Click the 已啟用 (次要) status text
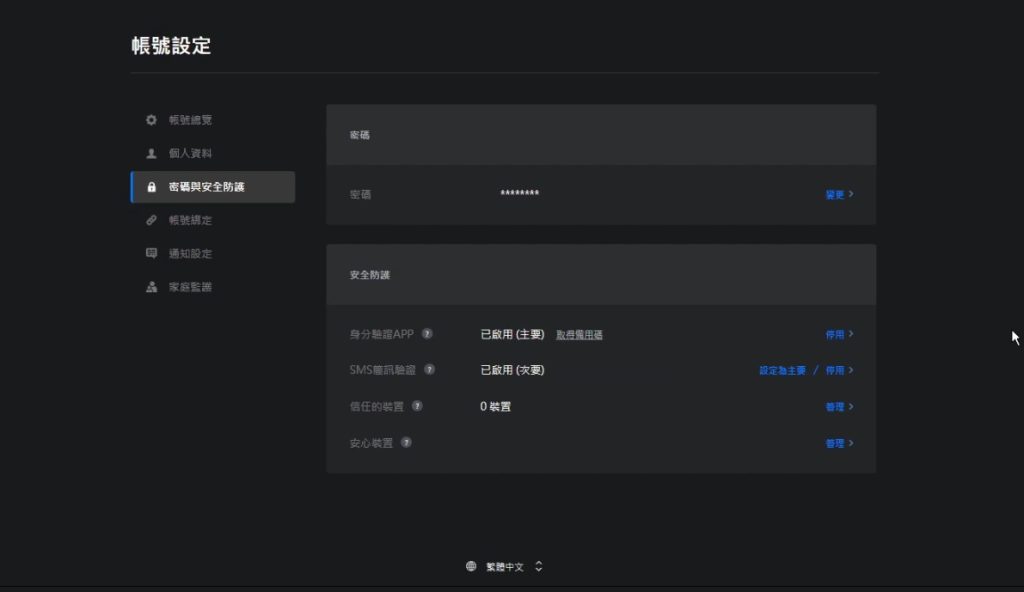Screen dimensions: 1024x592 tap(513, 370)
